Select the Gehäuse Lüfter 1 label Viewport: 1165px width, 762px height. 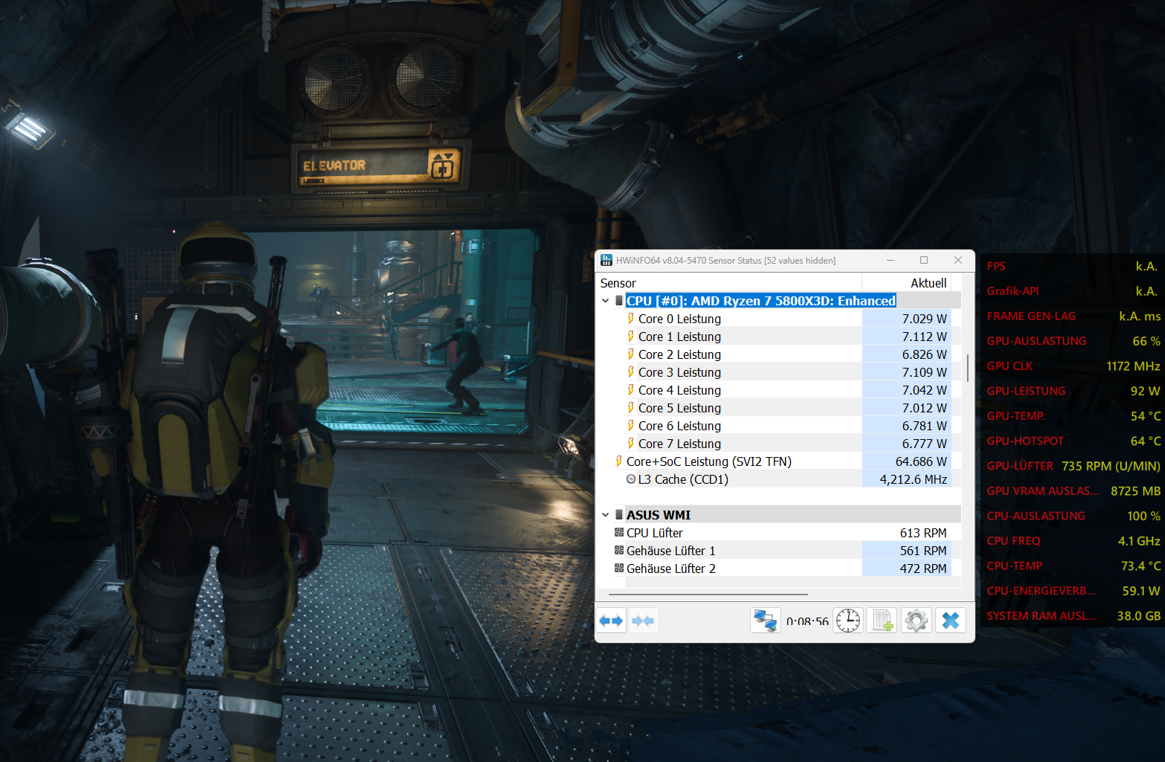[x=671, y=550]
